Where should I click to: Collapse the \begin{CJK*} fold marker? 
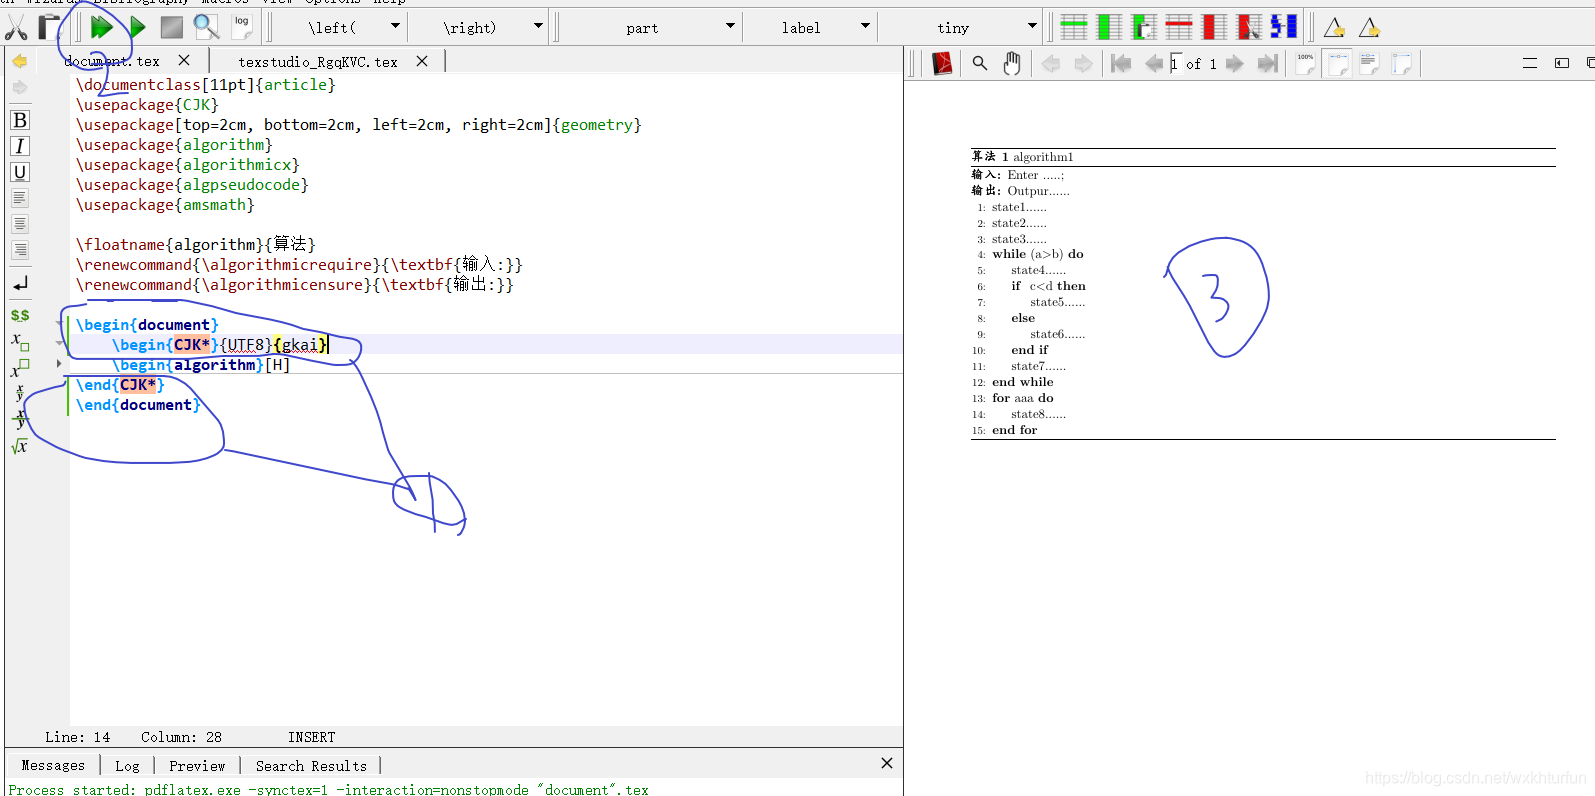pos(59,344)
